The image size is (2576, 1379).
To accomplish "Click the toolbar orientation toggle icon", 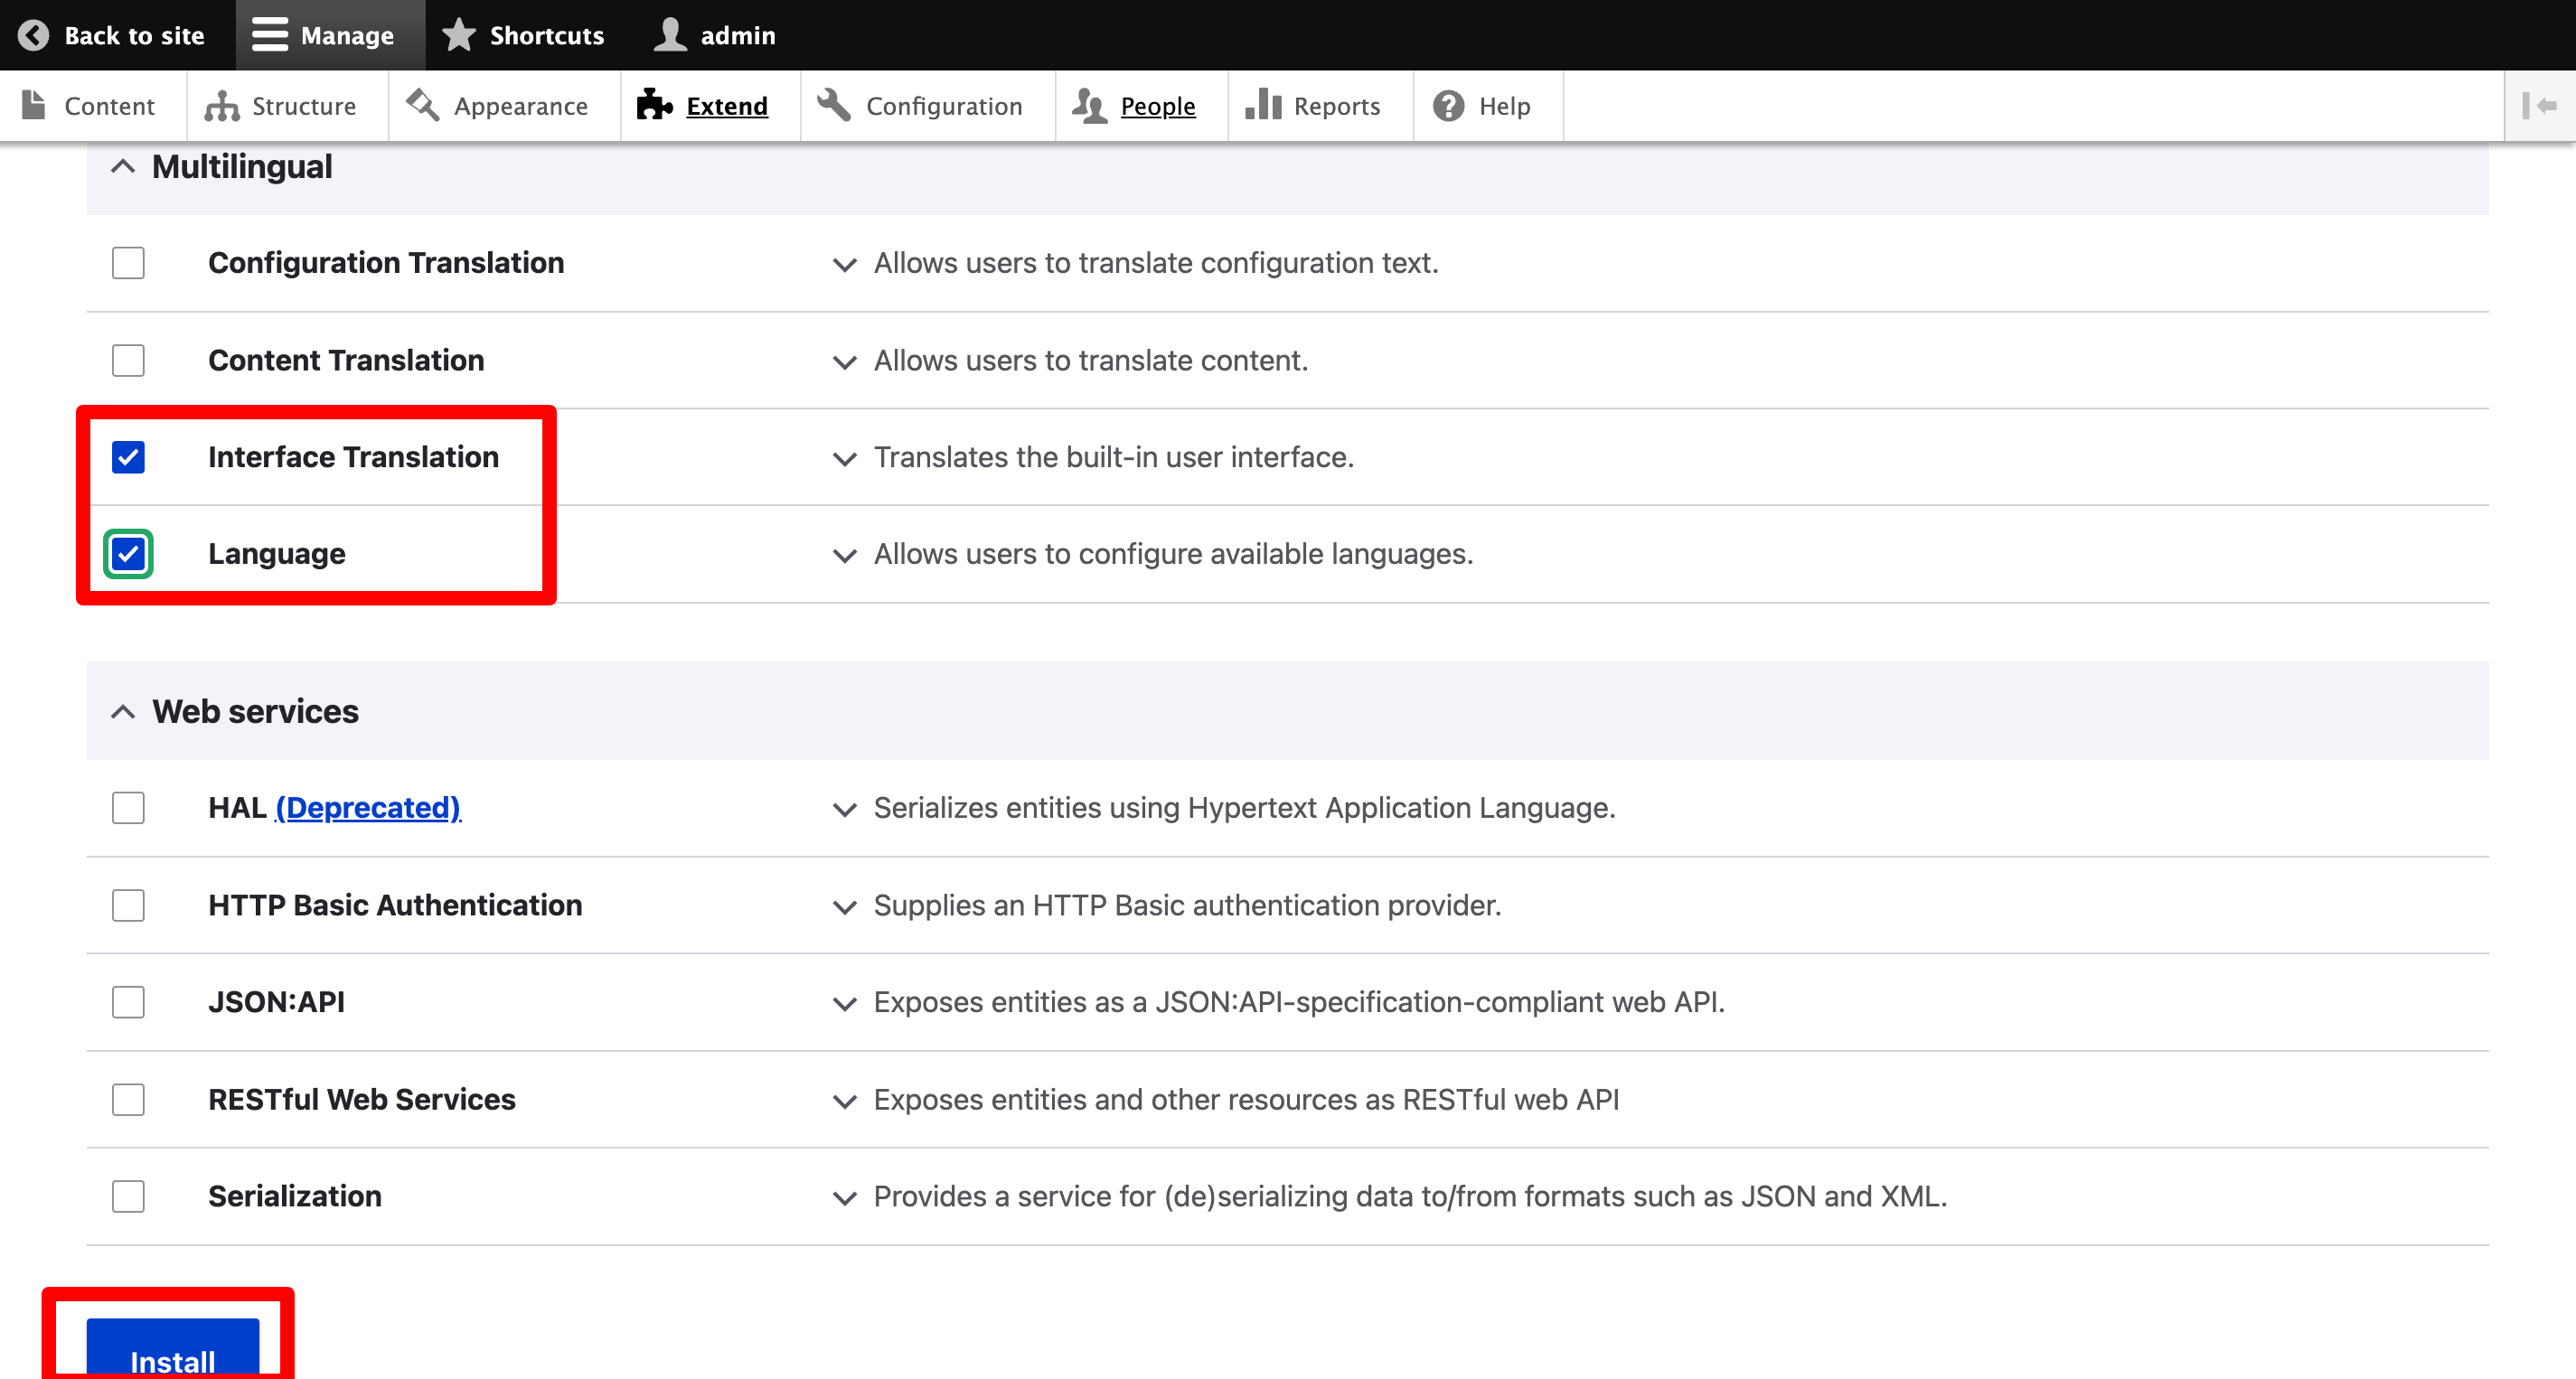I will 2539,106.
